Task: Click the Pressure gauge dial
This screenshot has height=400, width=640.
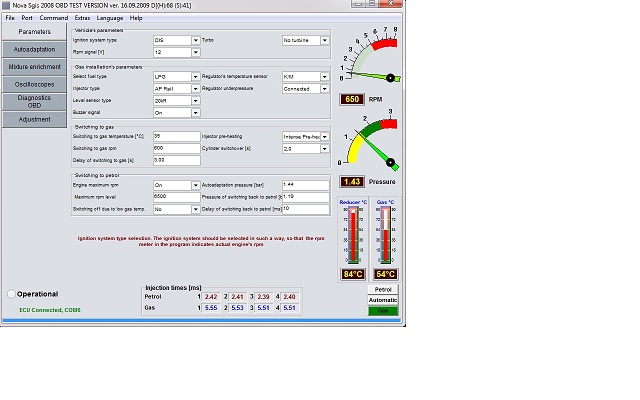Action: click(x=369, y=145)
